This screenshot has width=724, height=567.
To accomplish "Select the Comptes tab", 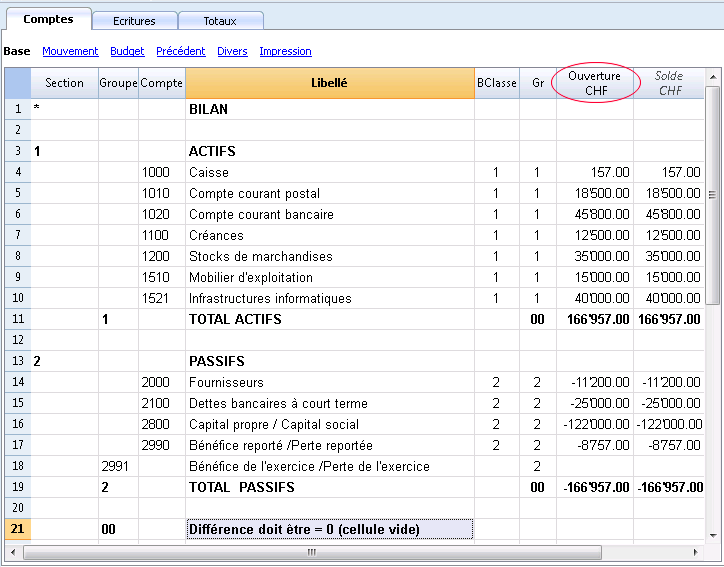I will pos(48,19).
